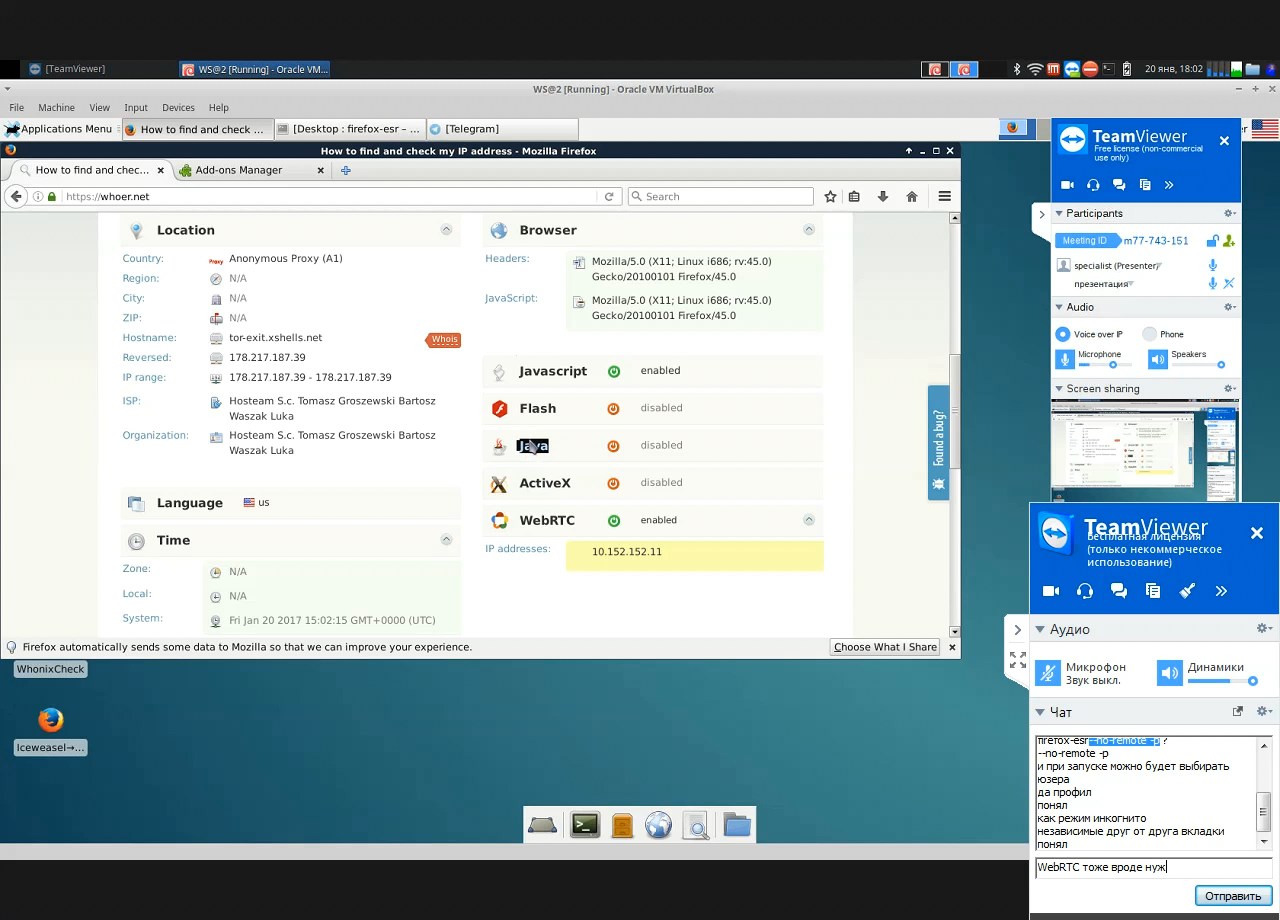1280x920 pixels.
Task: Click the Choose What I Share button
Action: [x=884, y=647]
